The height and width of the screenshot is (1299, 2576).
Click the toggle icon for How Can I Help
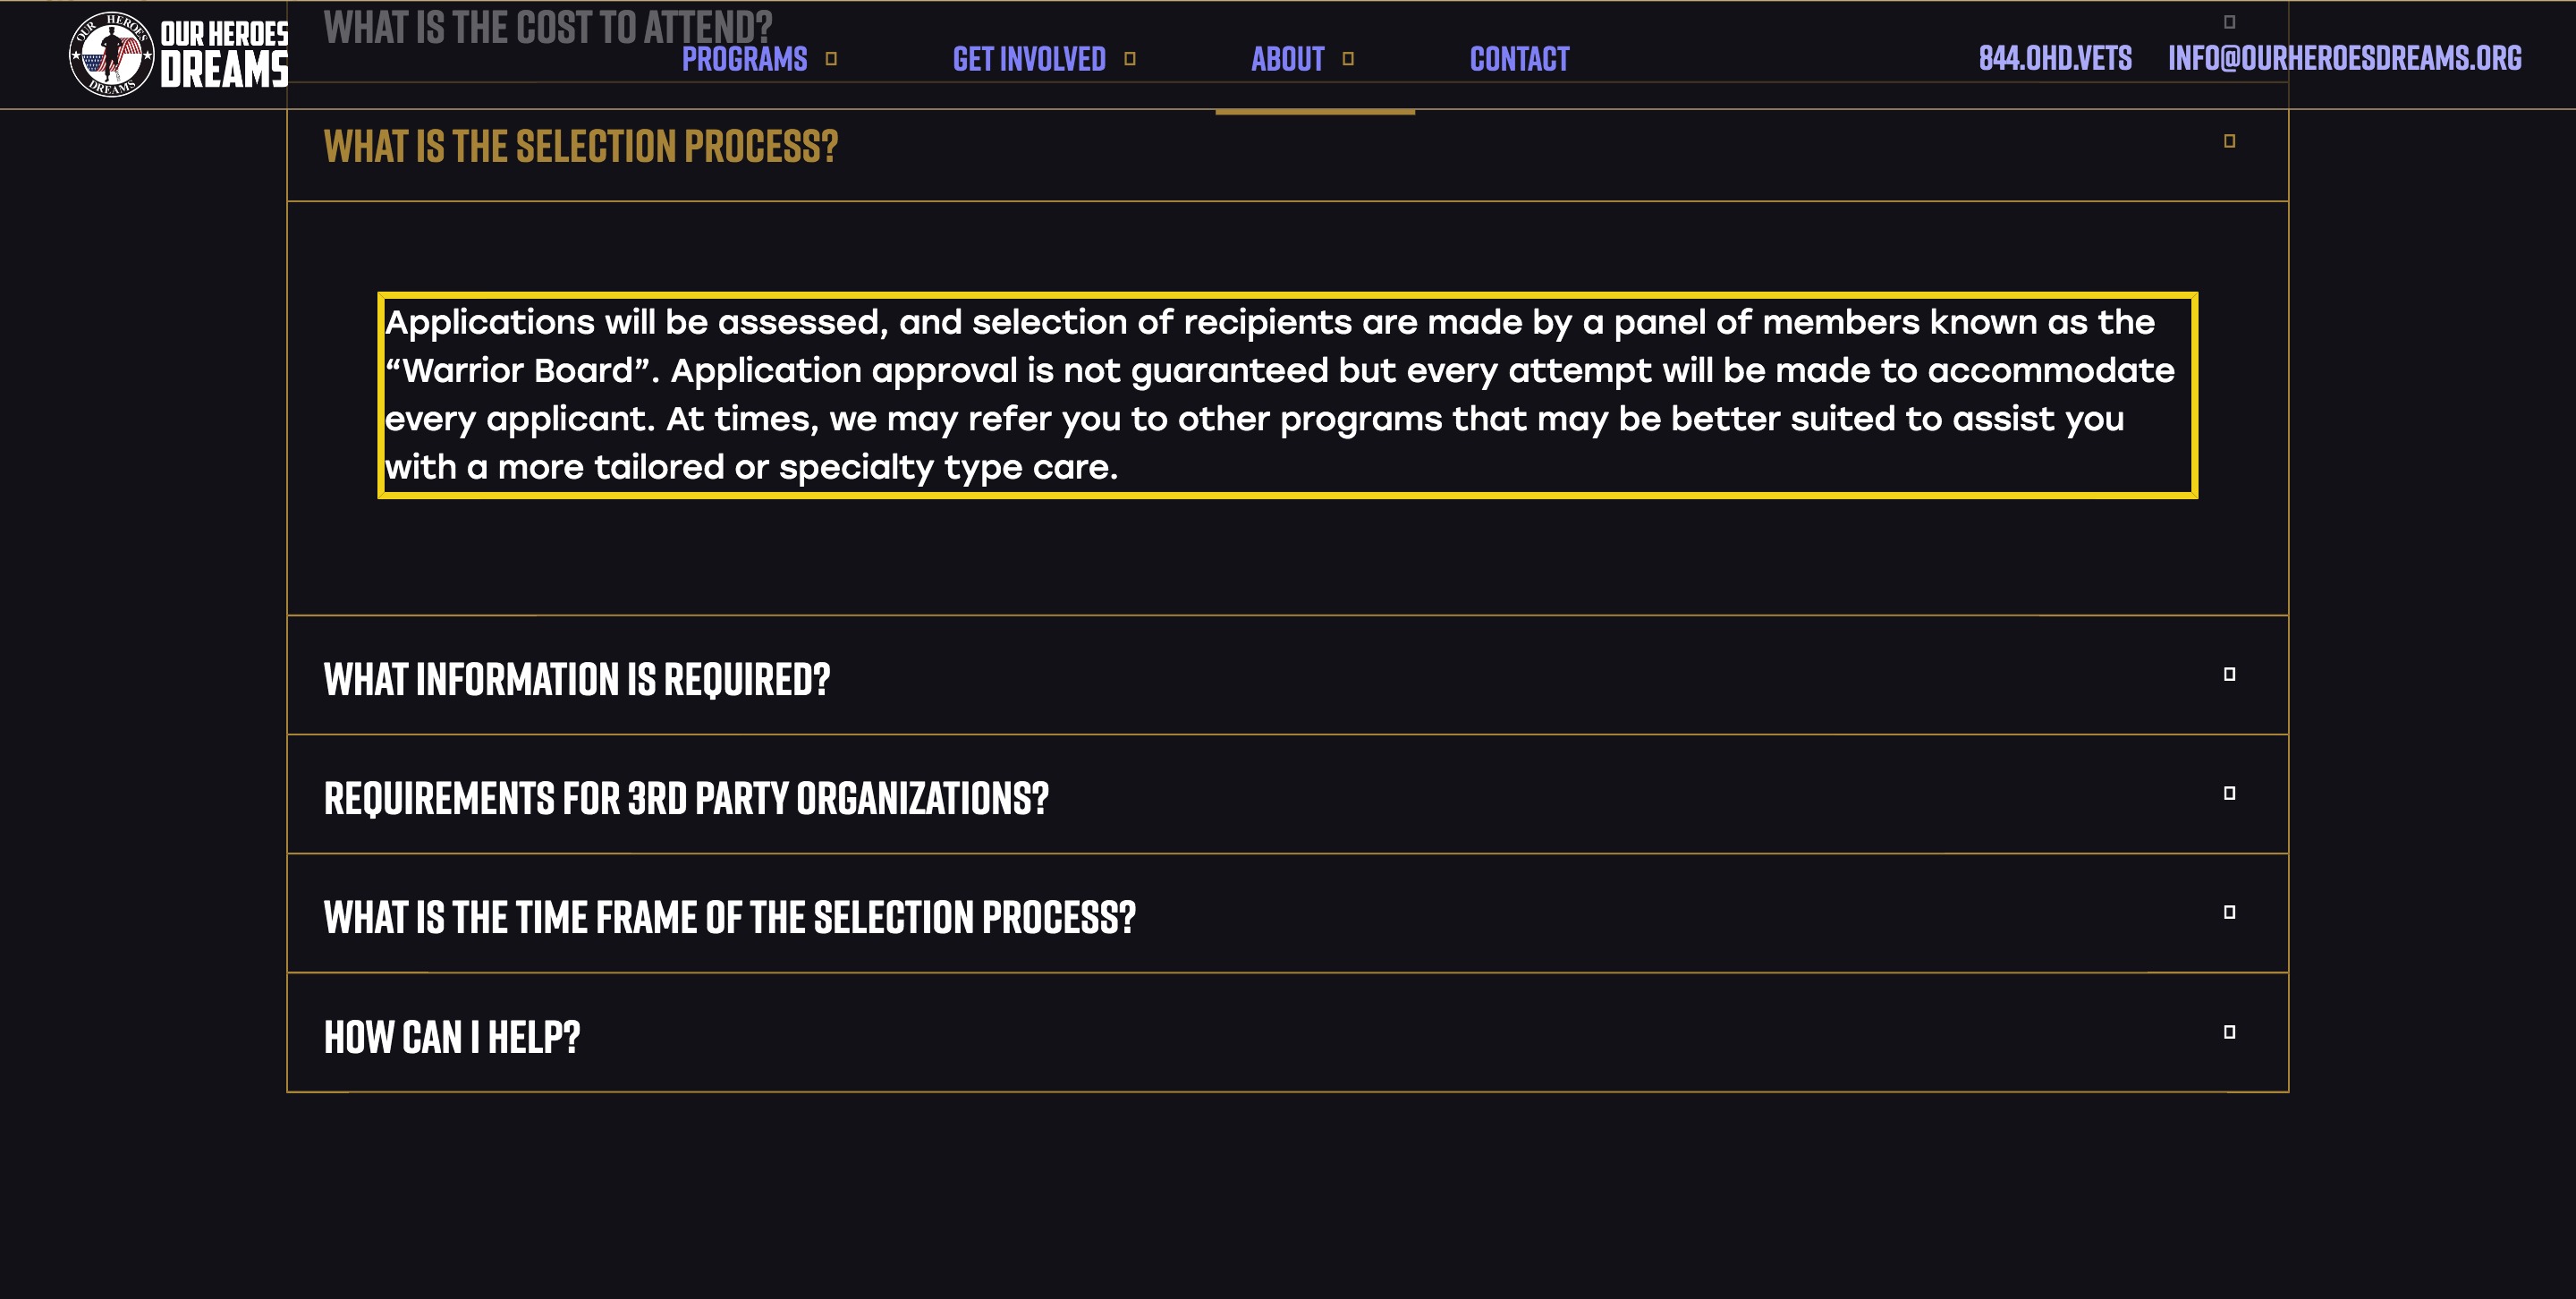(2229, 1032)
